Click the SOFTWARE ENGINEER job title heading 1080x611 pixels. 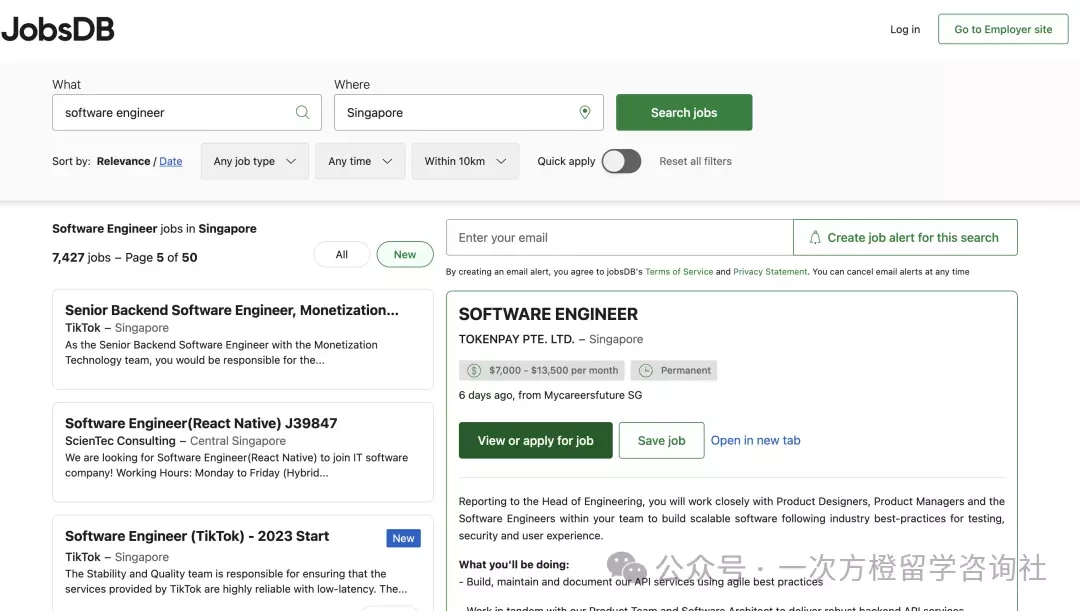coord(548,315)
